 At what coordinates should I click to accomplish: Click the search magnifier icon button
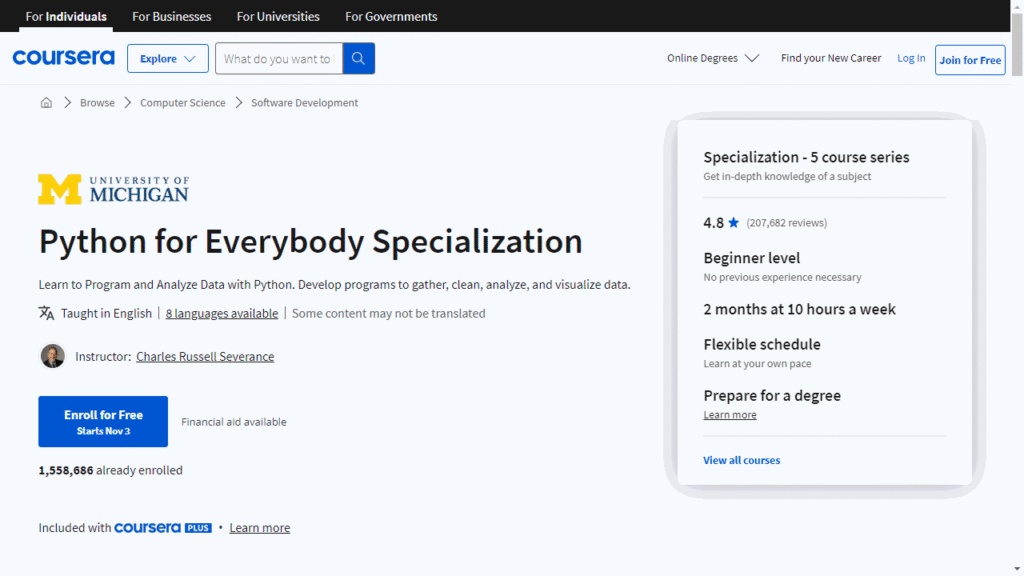(358, 58)
